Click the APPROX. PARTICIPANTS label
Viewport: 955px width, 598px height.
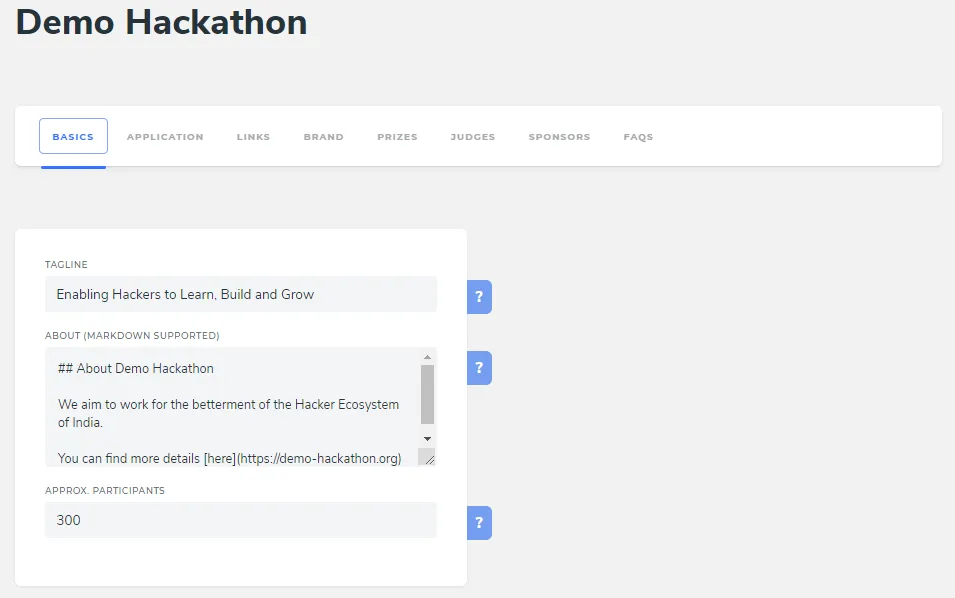[105, 491]
